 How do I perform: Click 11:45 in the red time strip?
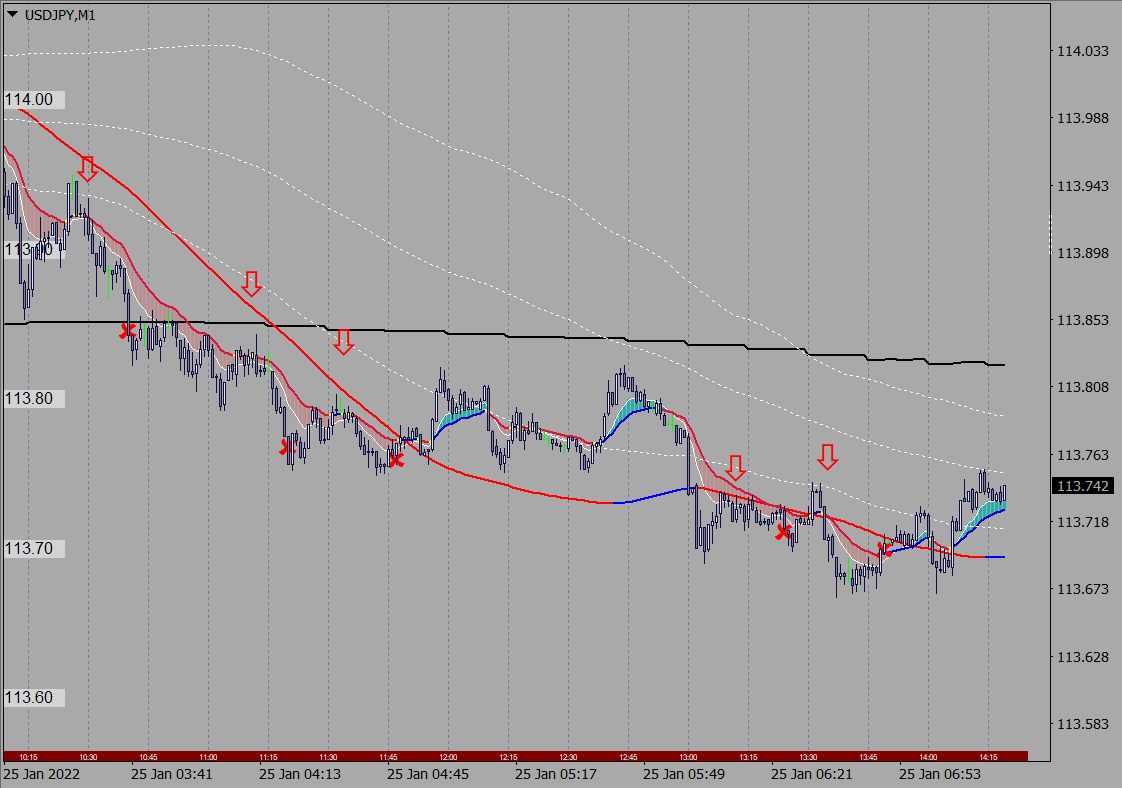pyautogui.click(x=389, y=757)
